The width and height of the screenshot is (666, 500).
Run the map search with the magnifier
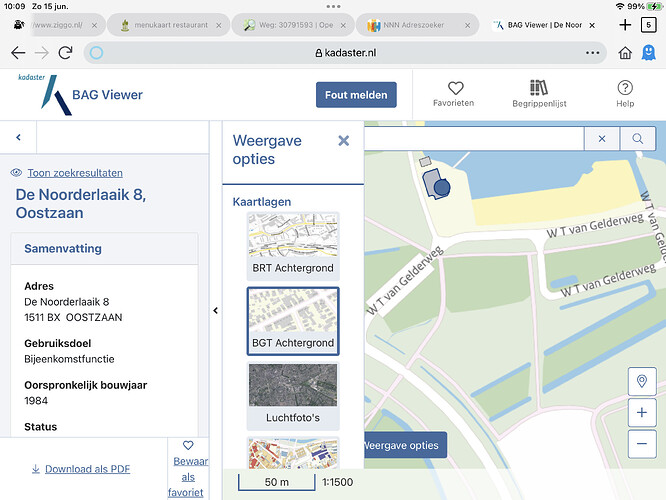pyautogui.click(x=637, y=138)
